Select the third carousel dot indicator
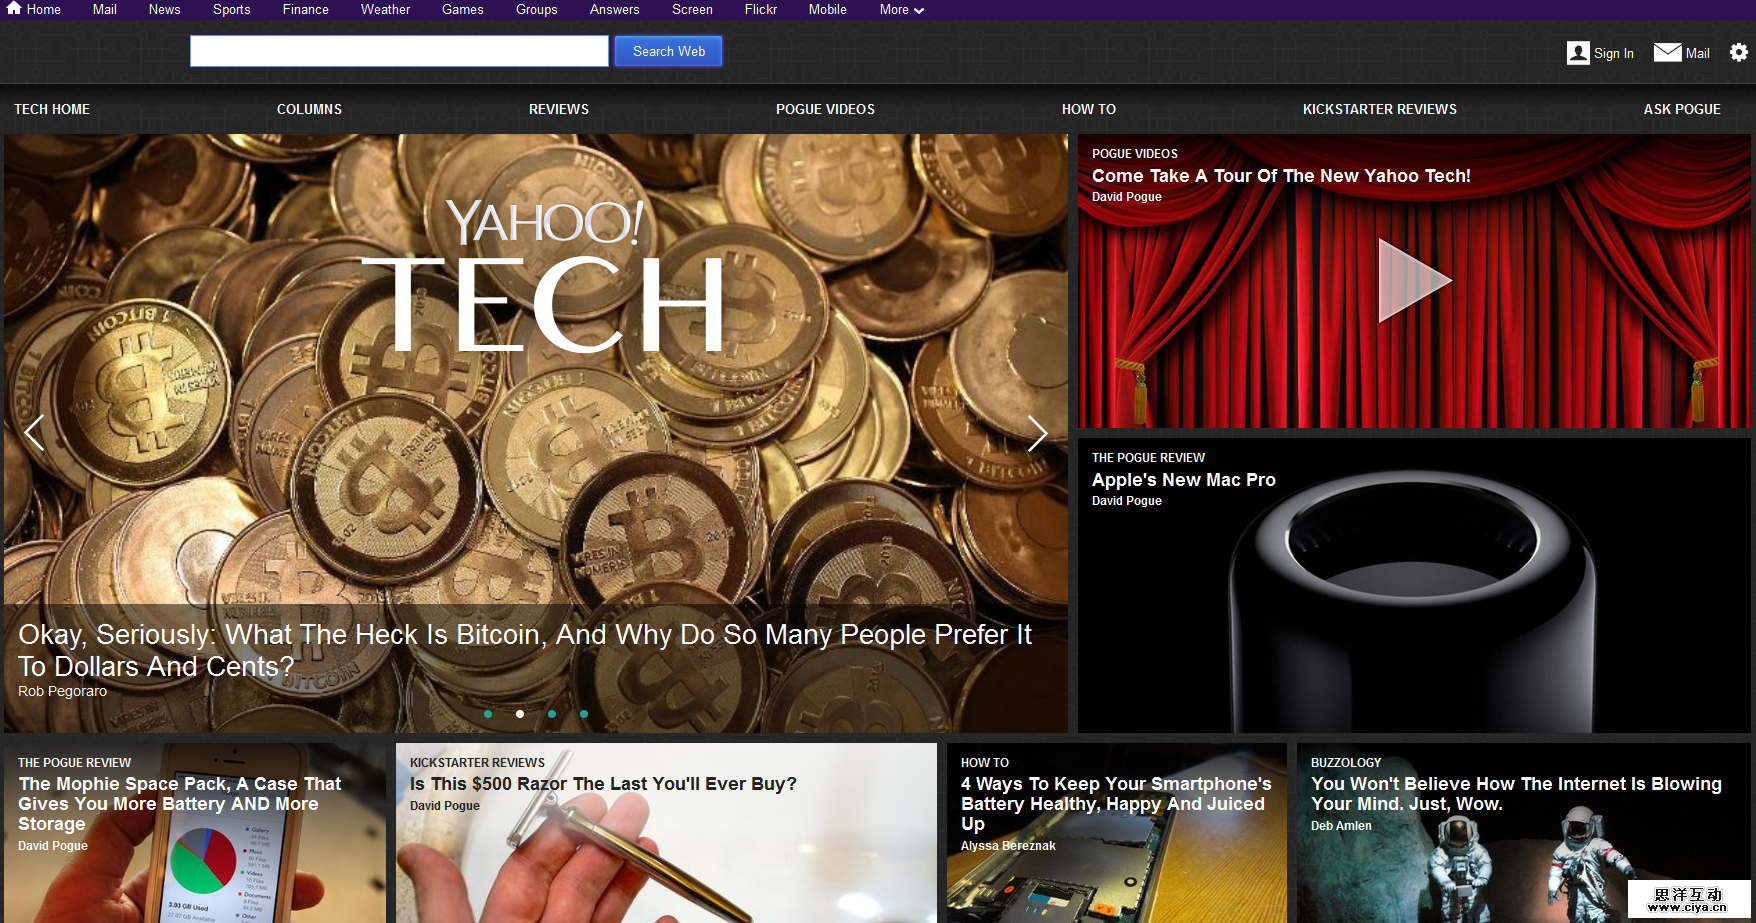 552,714
